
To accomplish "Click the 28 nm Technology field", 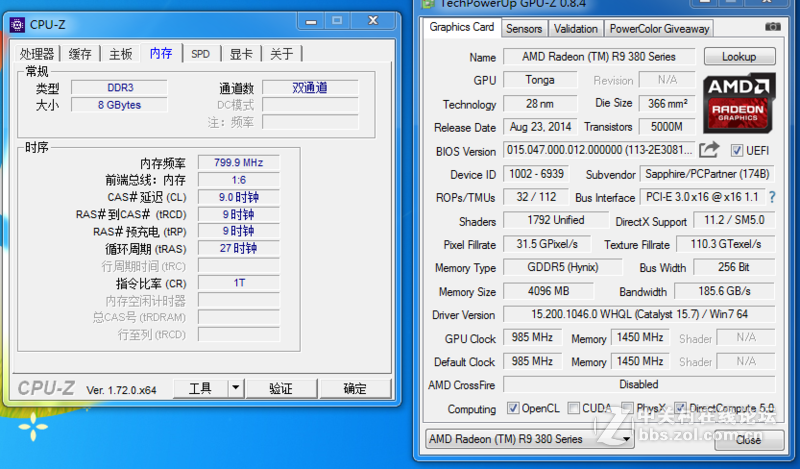I will 540,104.
